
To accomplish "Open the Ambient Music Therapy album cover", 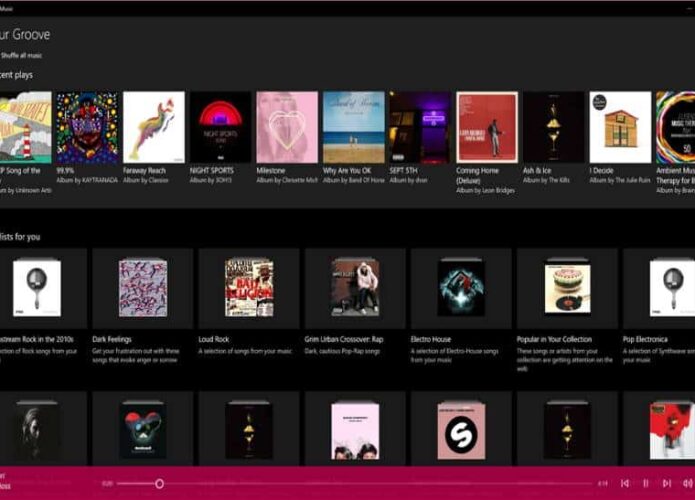I will coord(675,127).
